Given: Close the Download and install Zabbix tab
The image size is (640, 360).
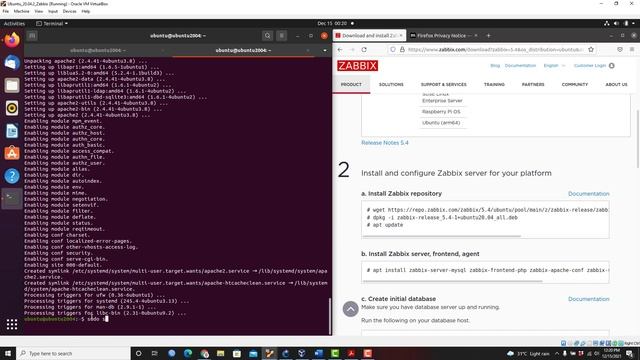Looking at the screenshot, I should point(401,36).
